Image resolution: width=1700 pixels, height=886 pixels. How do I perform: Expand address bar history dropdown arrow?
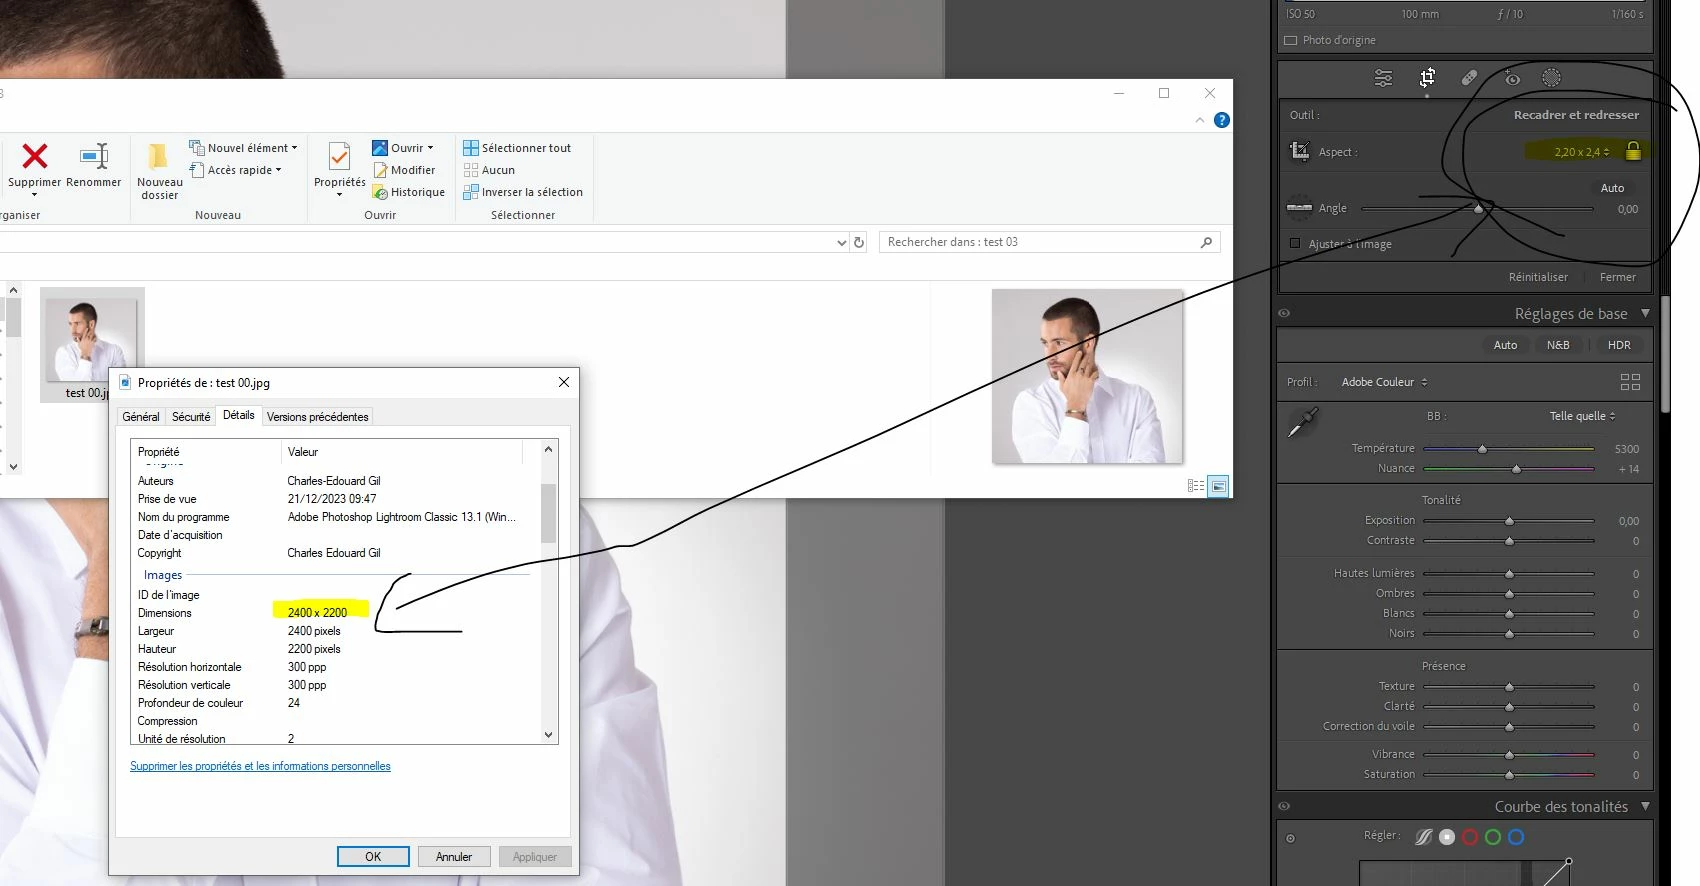tap(841, 242)
